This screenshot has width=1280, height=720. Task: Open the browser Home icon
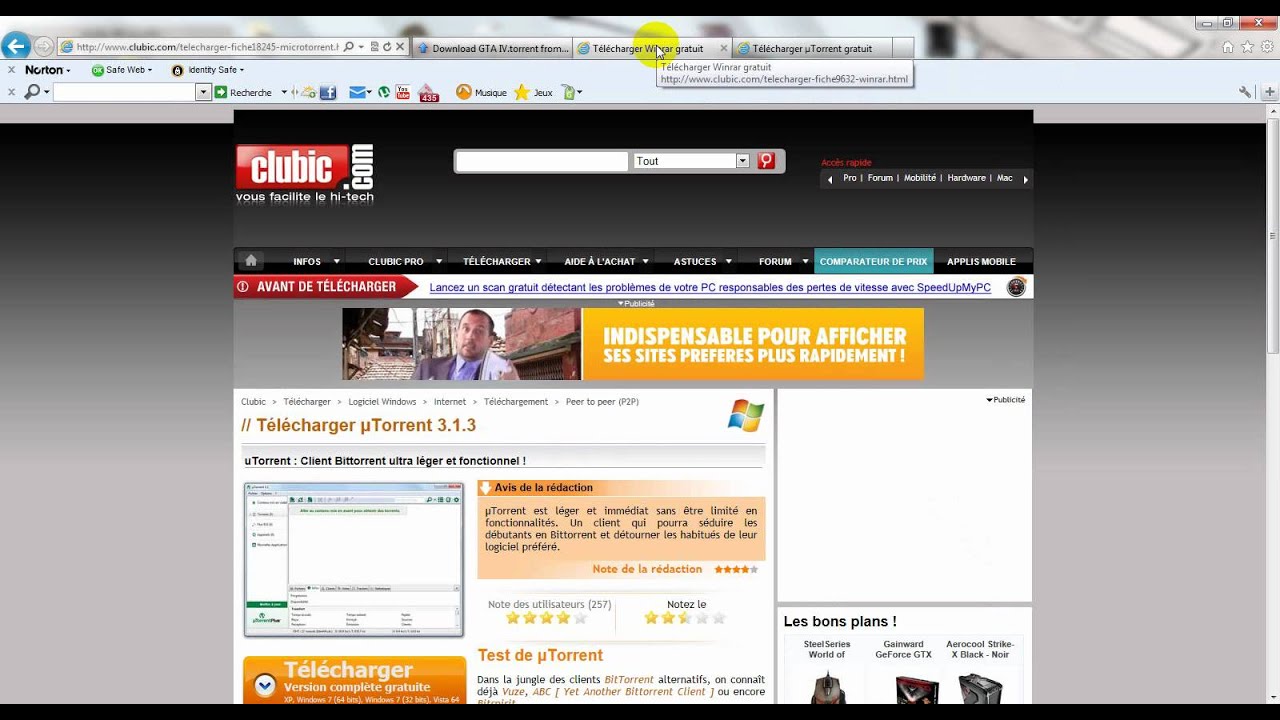coord(1228,47)
